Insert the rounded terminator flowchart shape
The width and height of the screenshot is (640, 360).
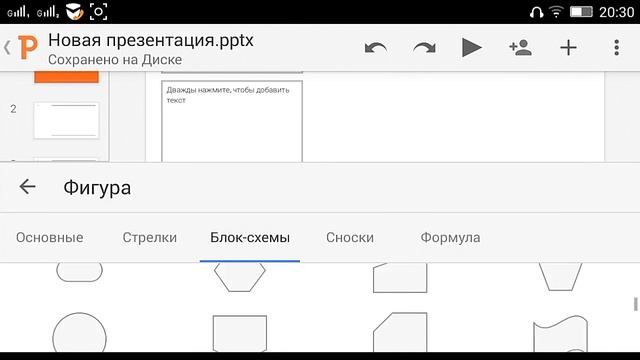pyautogui.click(x=80, y=272)
